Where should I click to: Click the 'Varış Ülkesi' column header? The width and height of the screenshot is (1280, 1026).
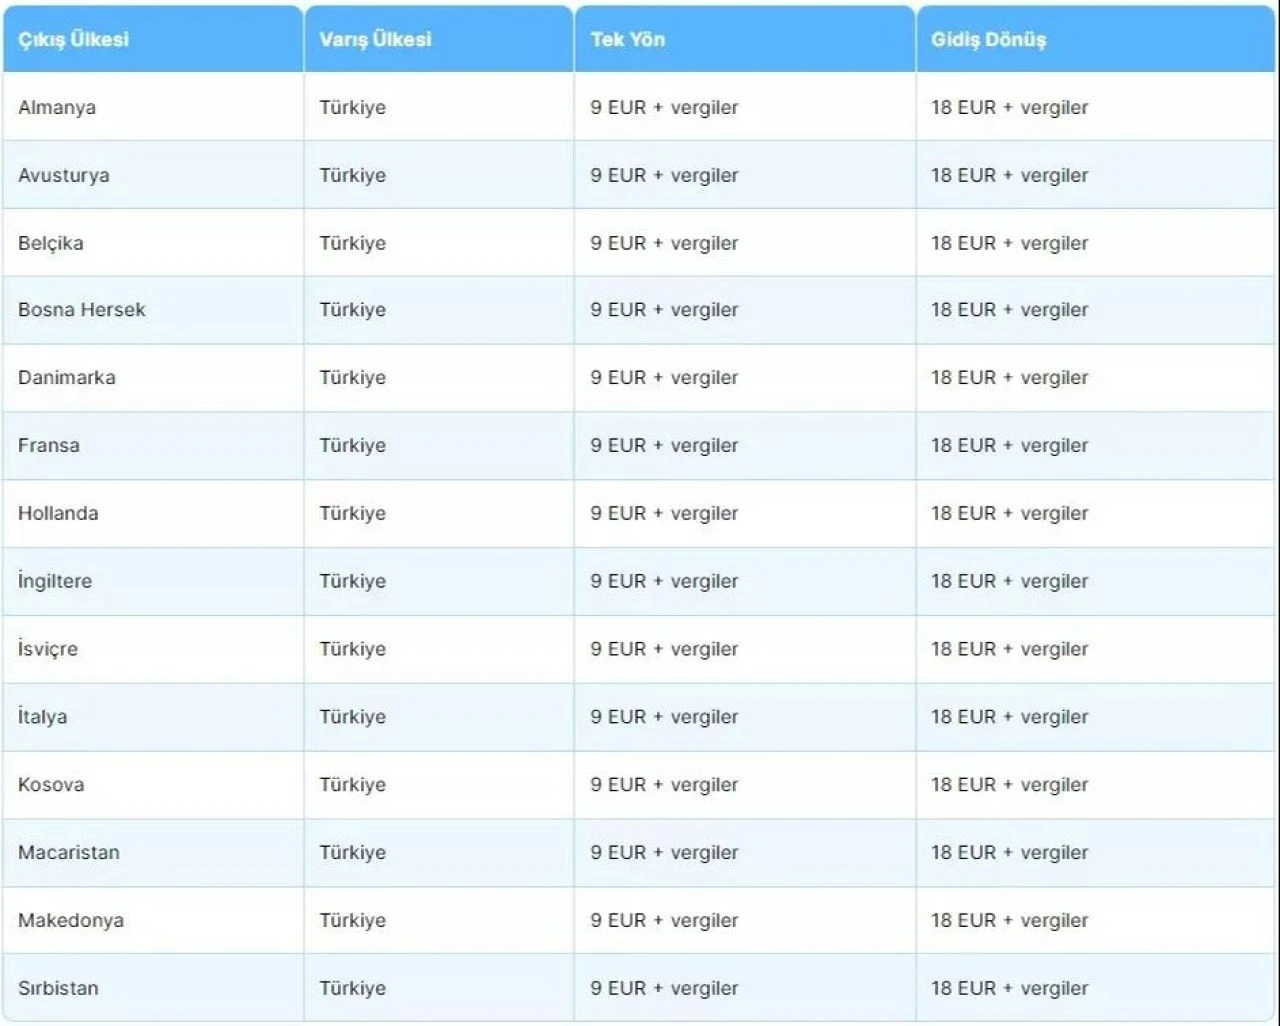pyautogui.click(x=375, y=40)
